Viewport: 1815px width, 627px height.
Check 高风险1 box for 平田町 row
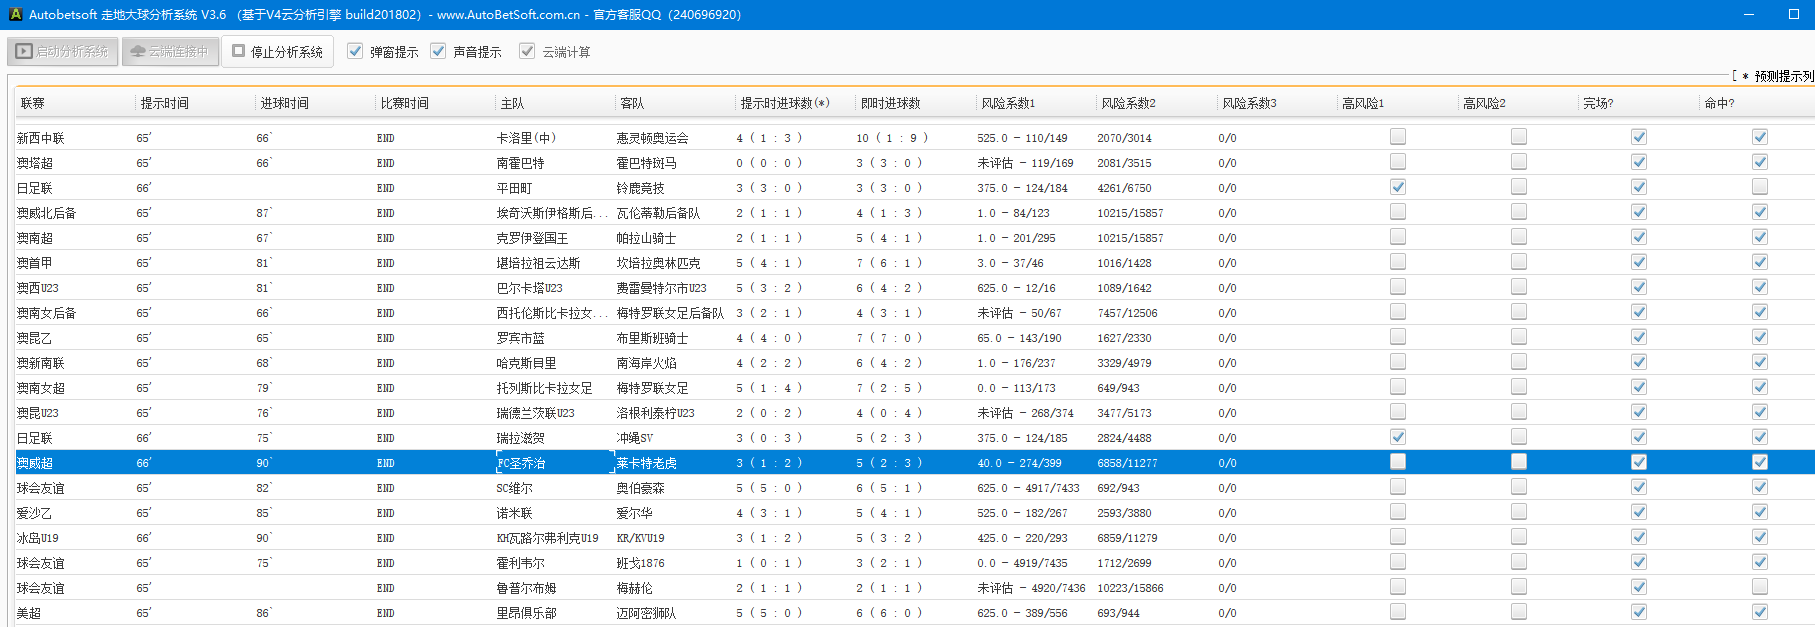(1398, 187)
